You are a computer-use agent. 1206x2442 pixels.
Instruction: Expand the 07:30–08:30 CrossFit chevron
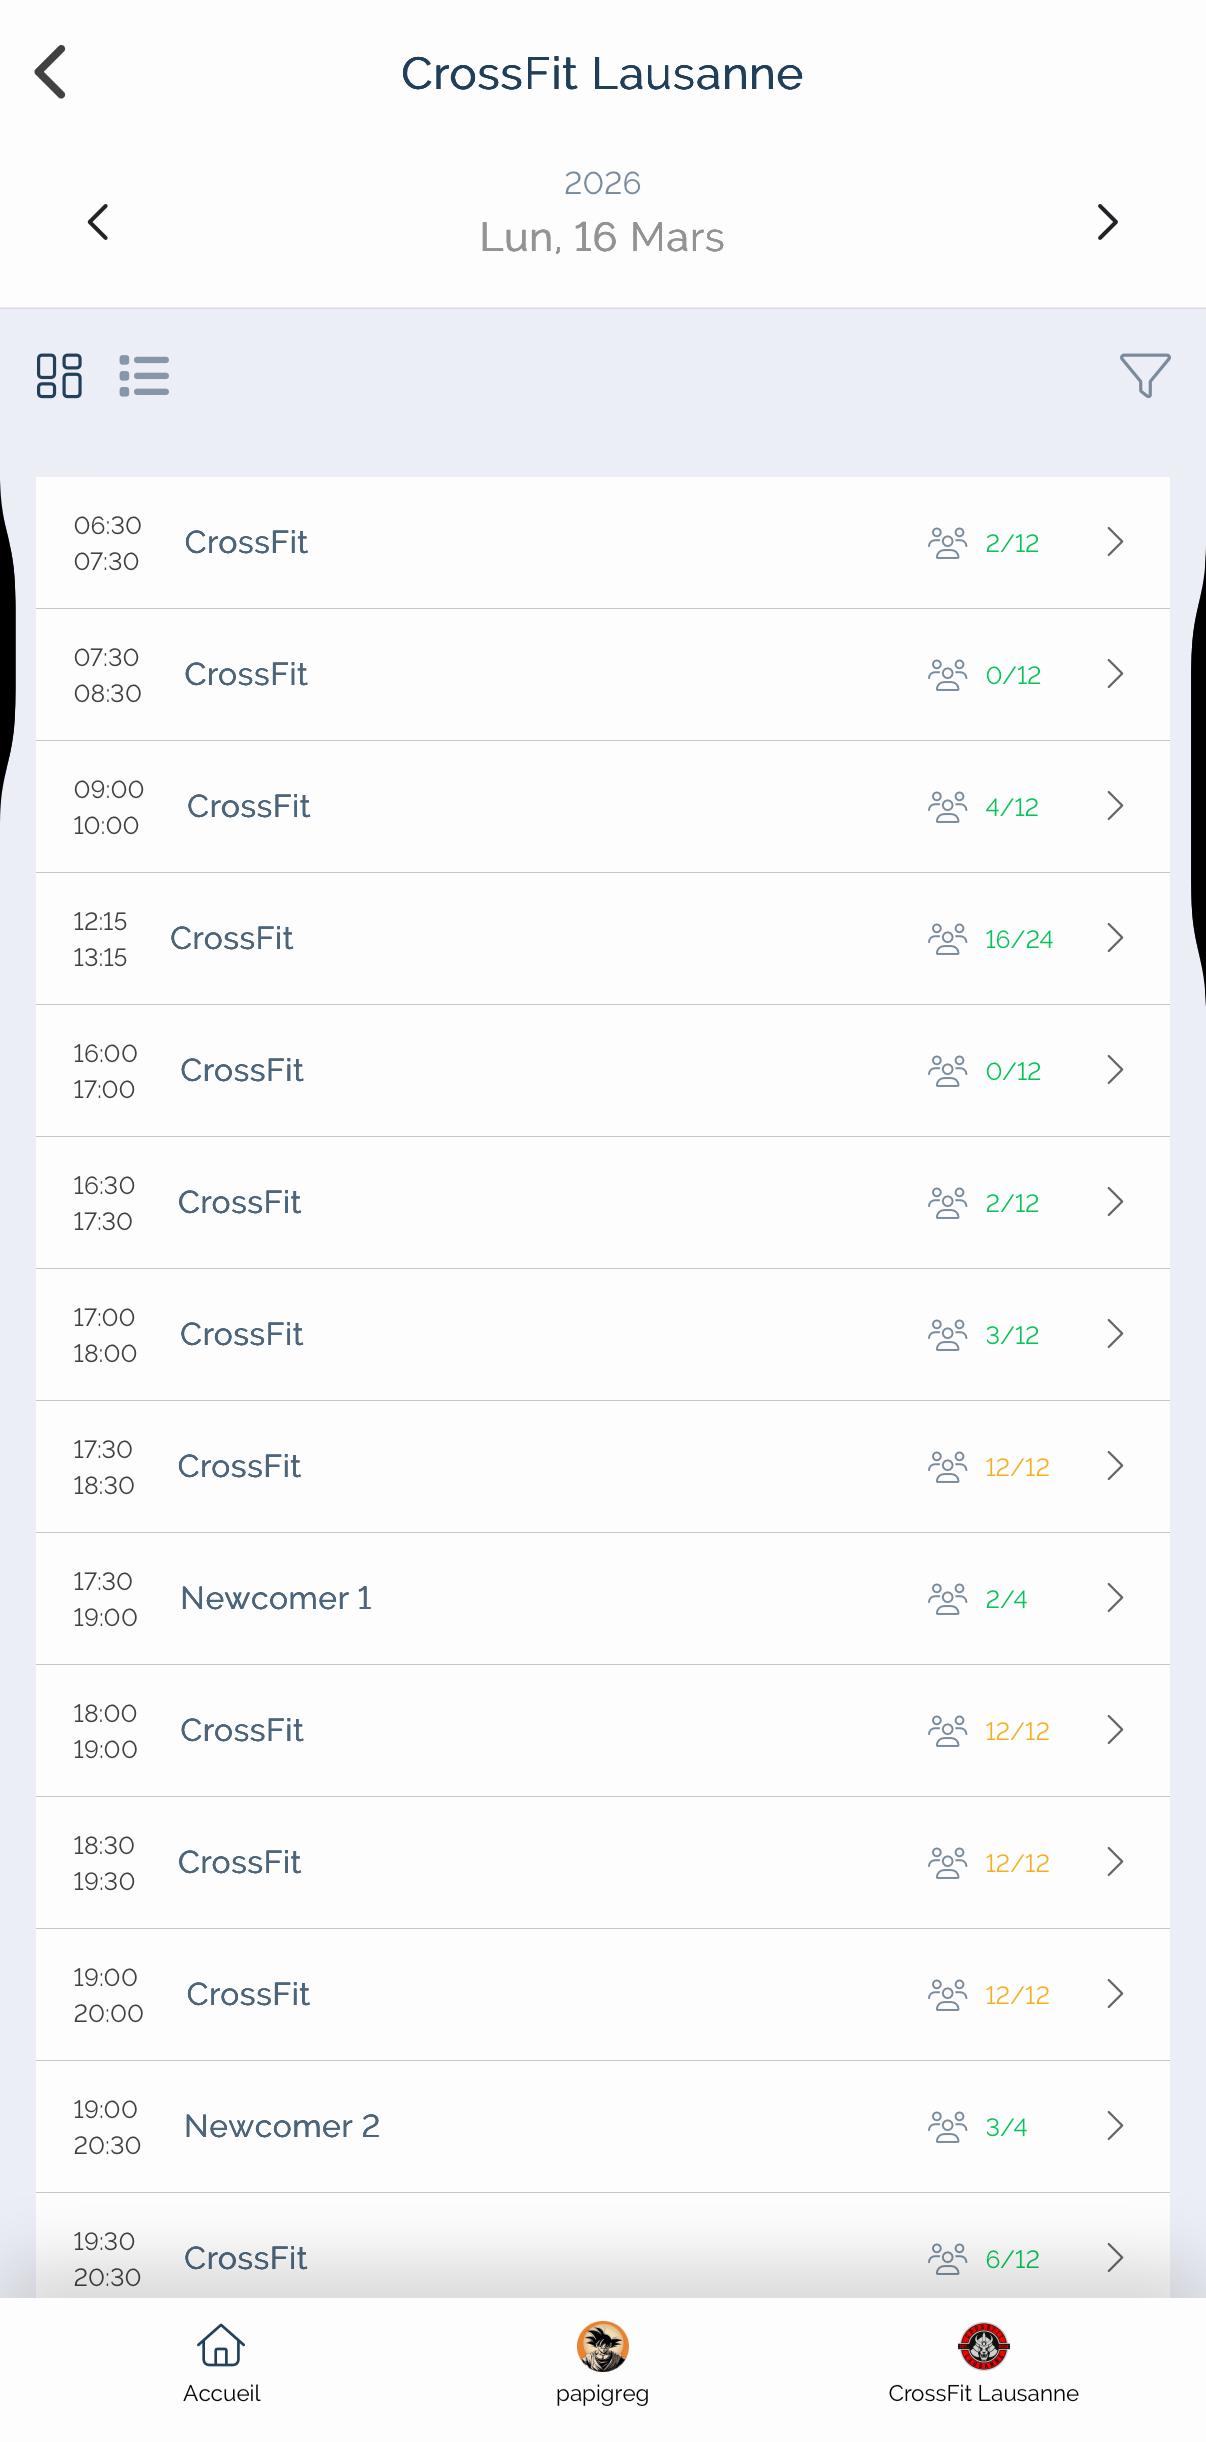click(1116, 675)
